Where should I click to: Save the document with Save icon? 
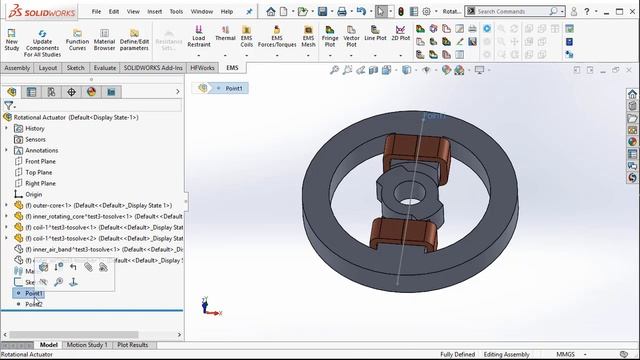pos(322,11)
